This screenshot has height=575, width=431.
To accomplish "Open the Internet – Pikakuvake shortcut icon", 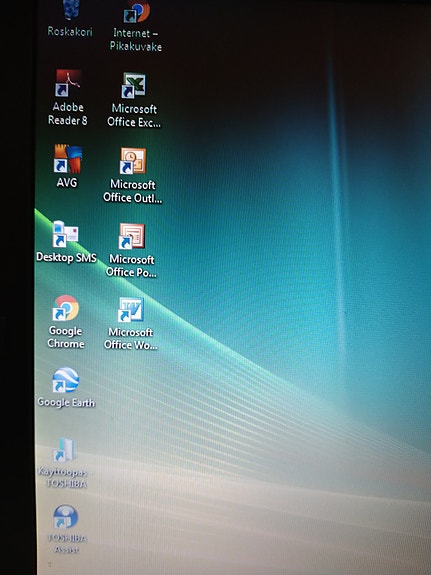I will (136, 11).
